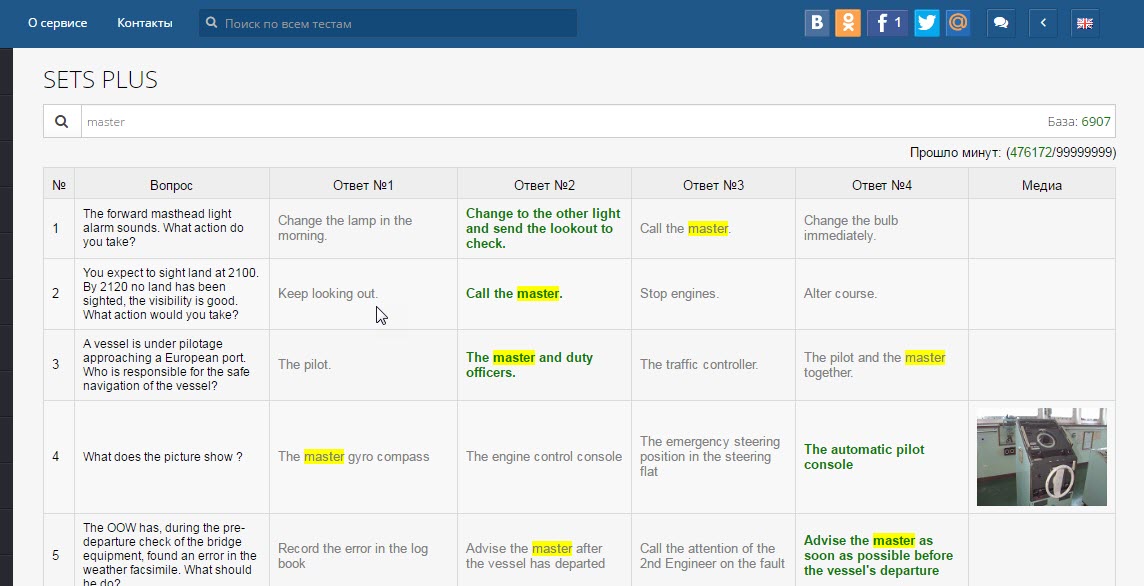Switch language with the UK flag

[1084, 23]
